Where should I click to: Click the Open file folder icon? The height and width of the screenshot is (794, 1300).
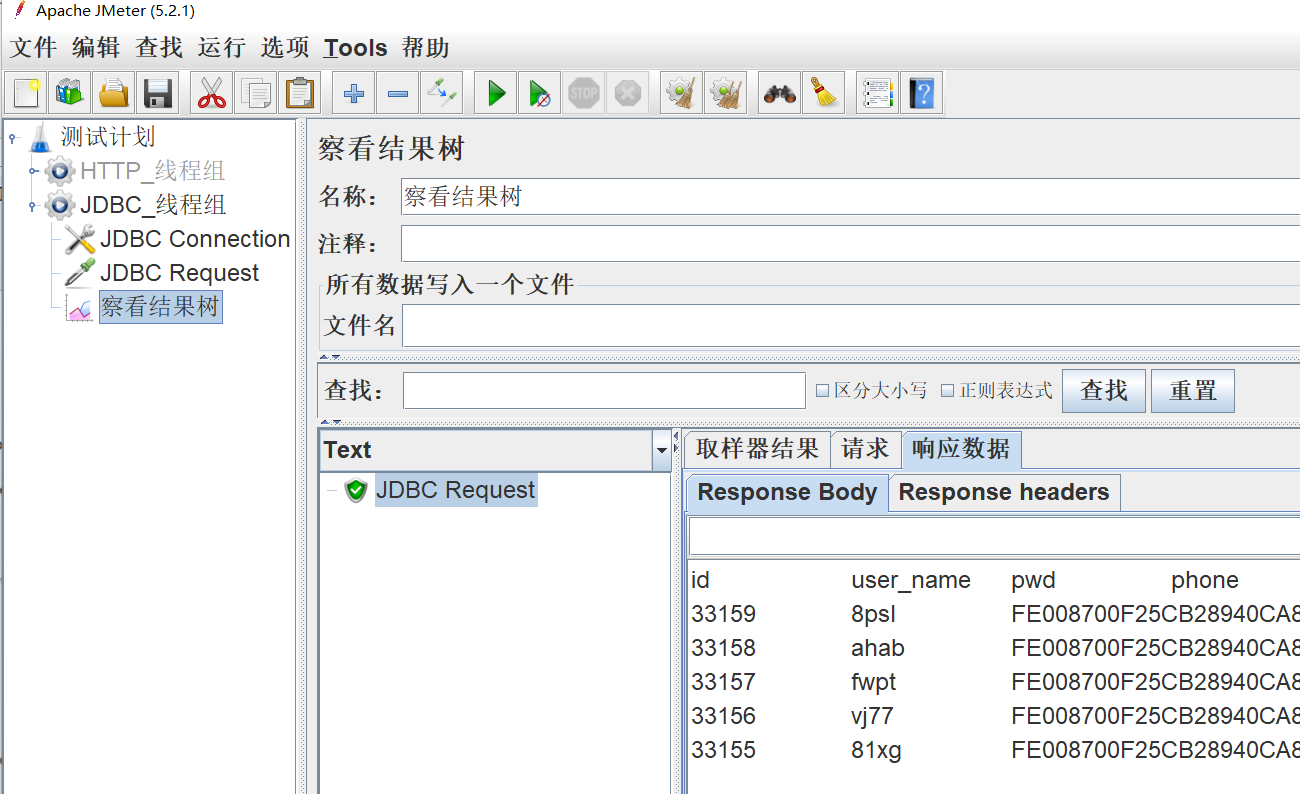tap(114, 94)
